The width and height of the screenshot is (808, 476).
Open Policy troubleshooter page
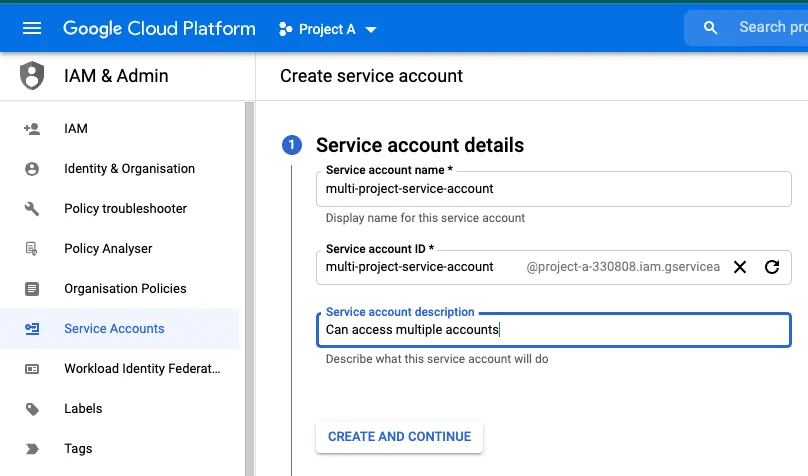click(120, 209)
